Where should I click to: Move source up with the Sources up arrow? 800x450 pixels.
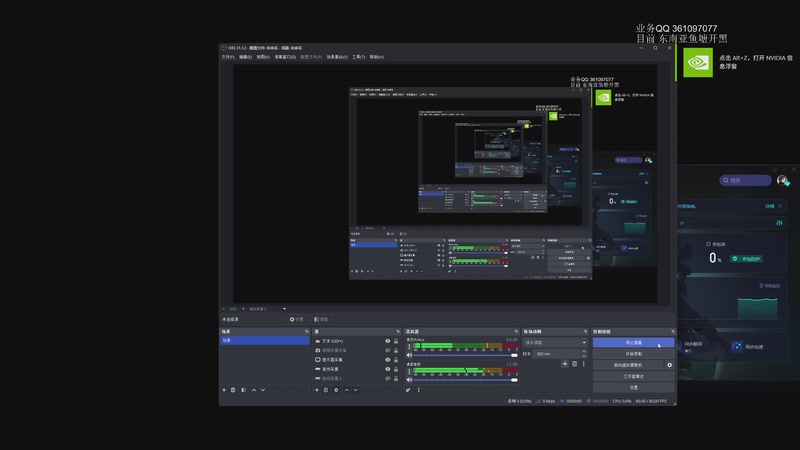[347, 390]
